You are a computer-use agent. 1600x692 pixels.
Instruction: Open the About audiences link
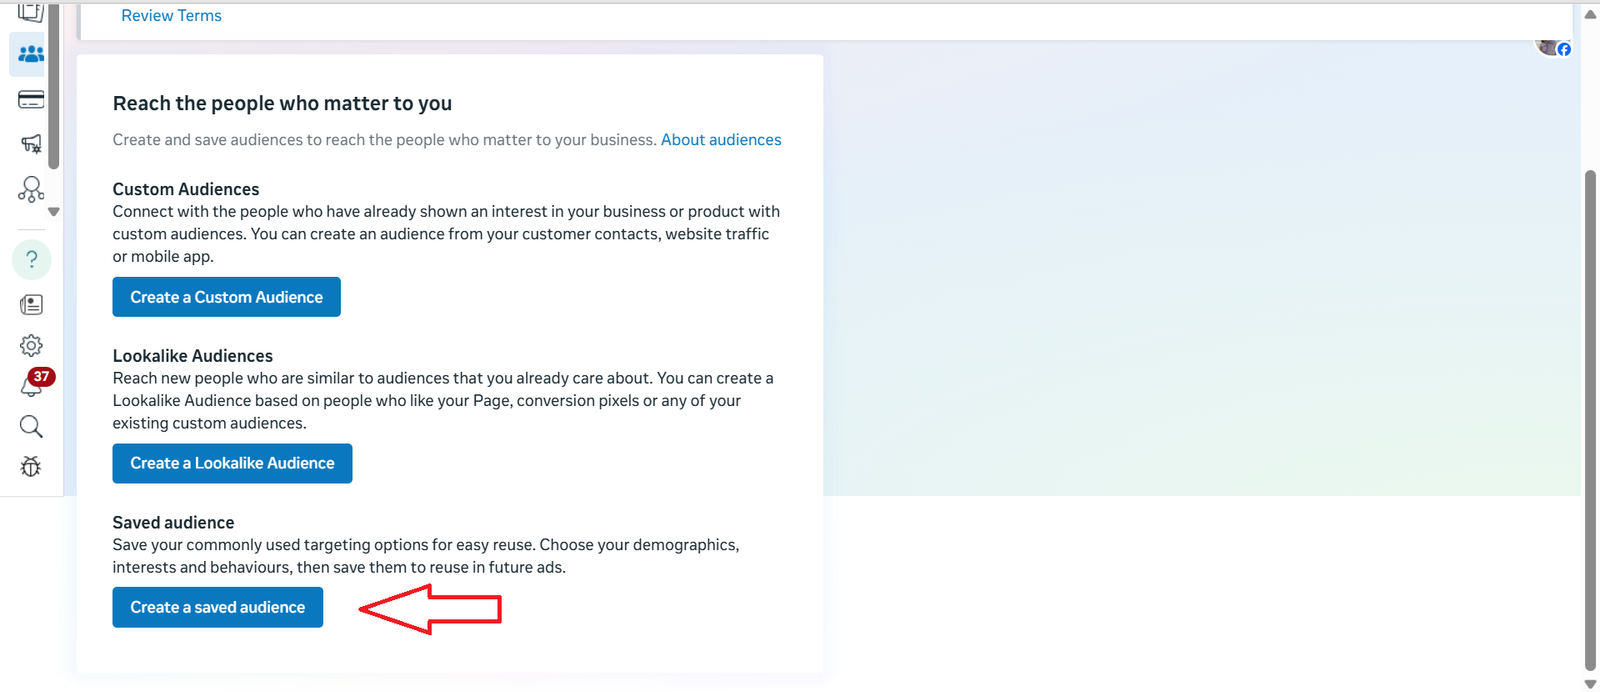721,140
